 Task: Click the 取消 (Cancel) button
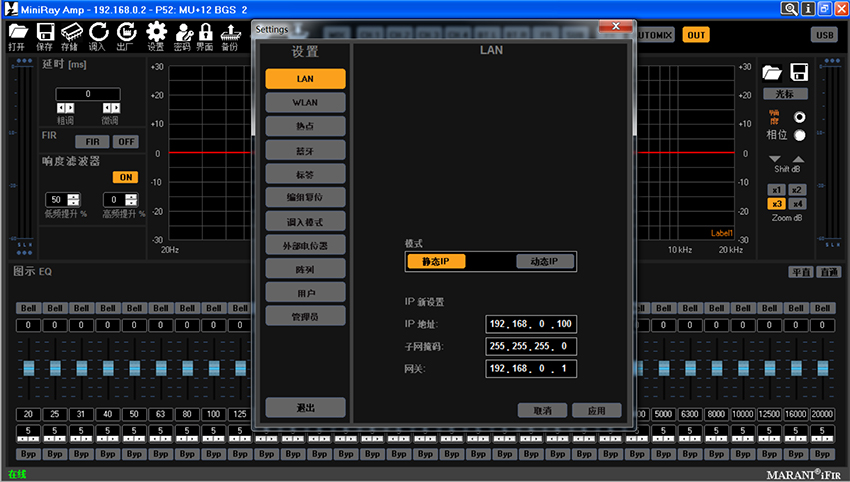pyautogui.click(x=543, y=410)
